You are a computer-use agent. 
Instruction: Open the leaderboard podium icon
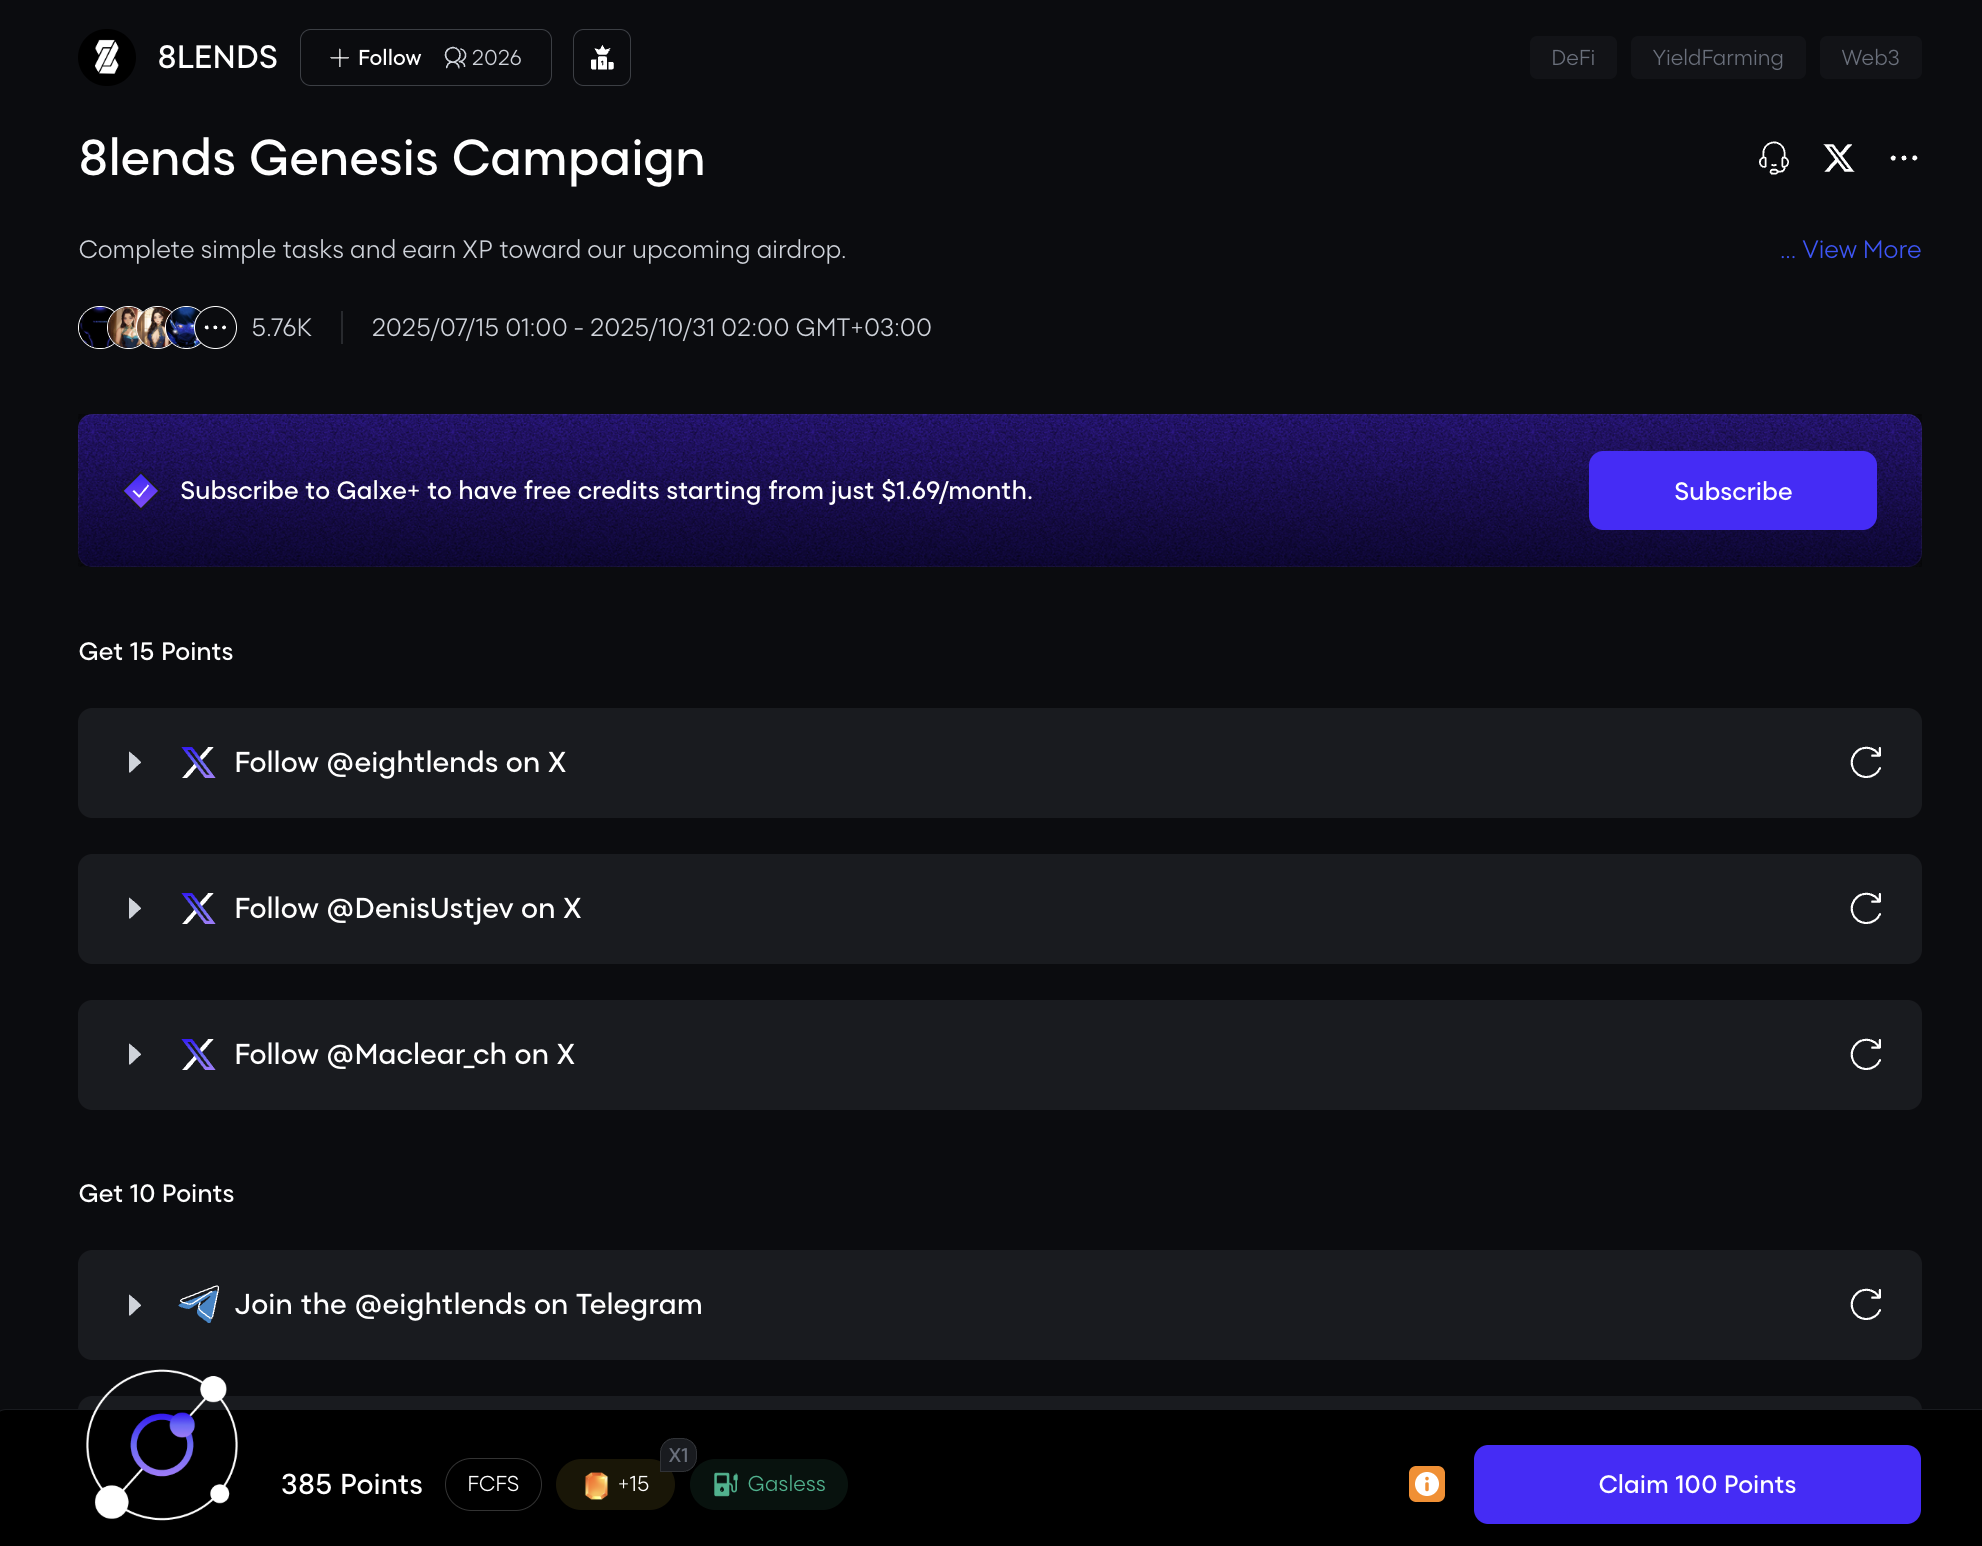[601, 58]
